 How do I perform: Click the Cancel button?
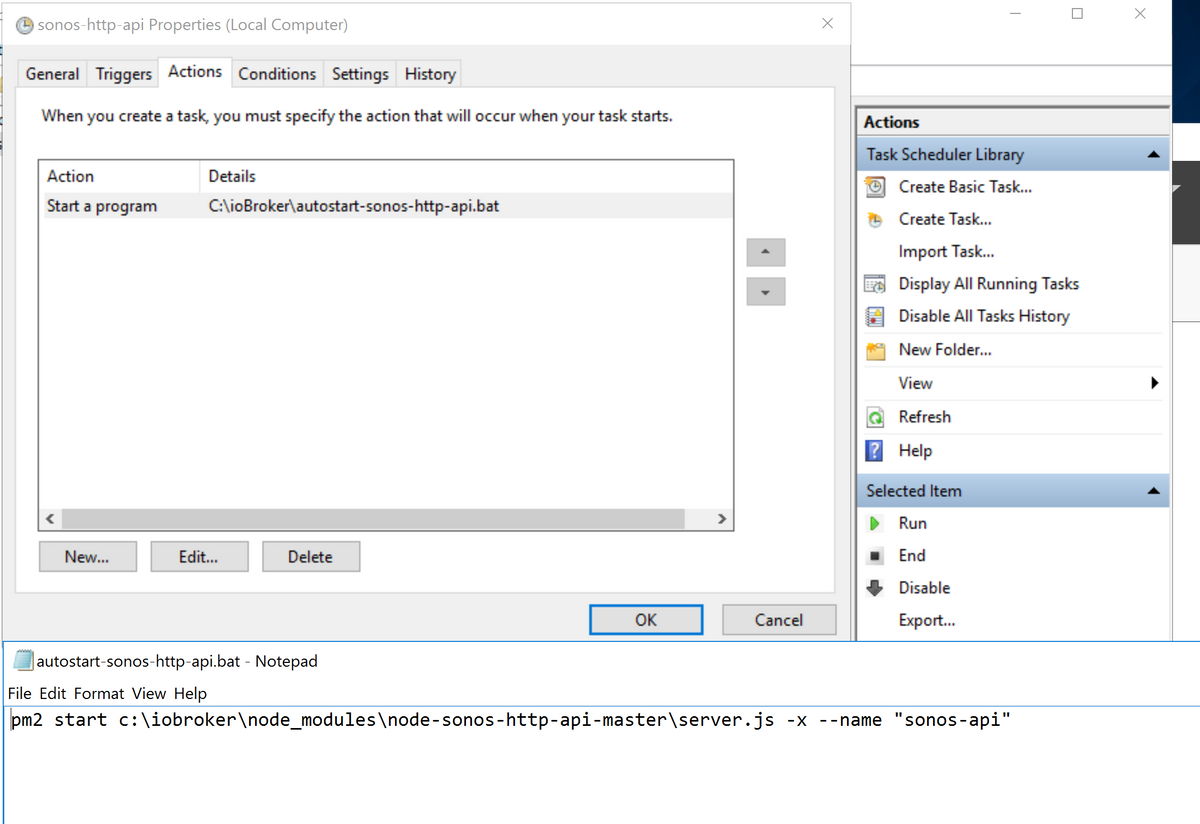[779, 620]
